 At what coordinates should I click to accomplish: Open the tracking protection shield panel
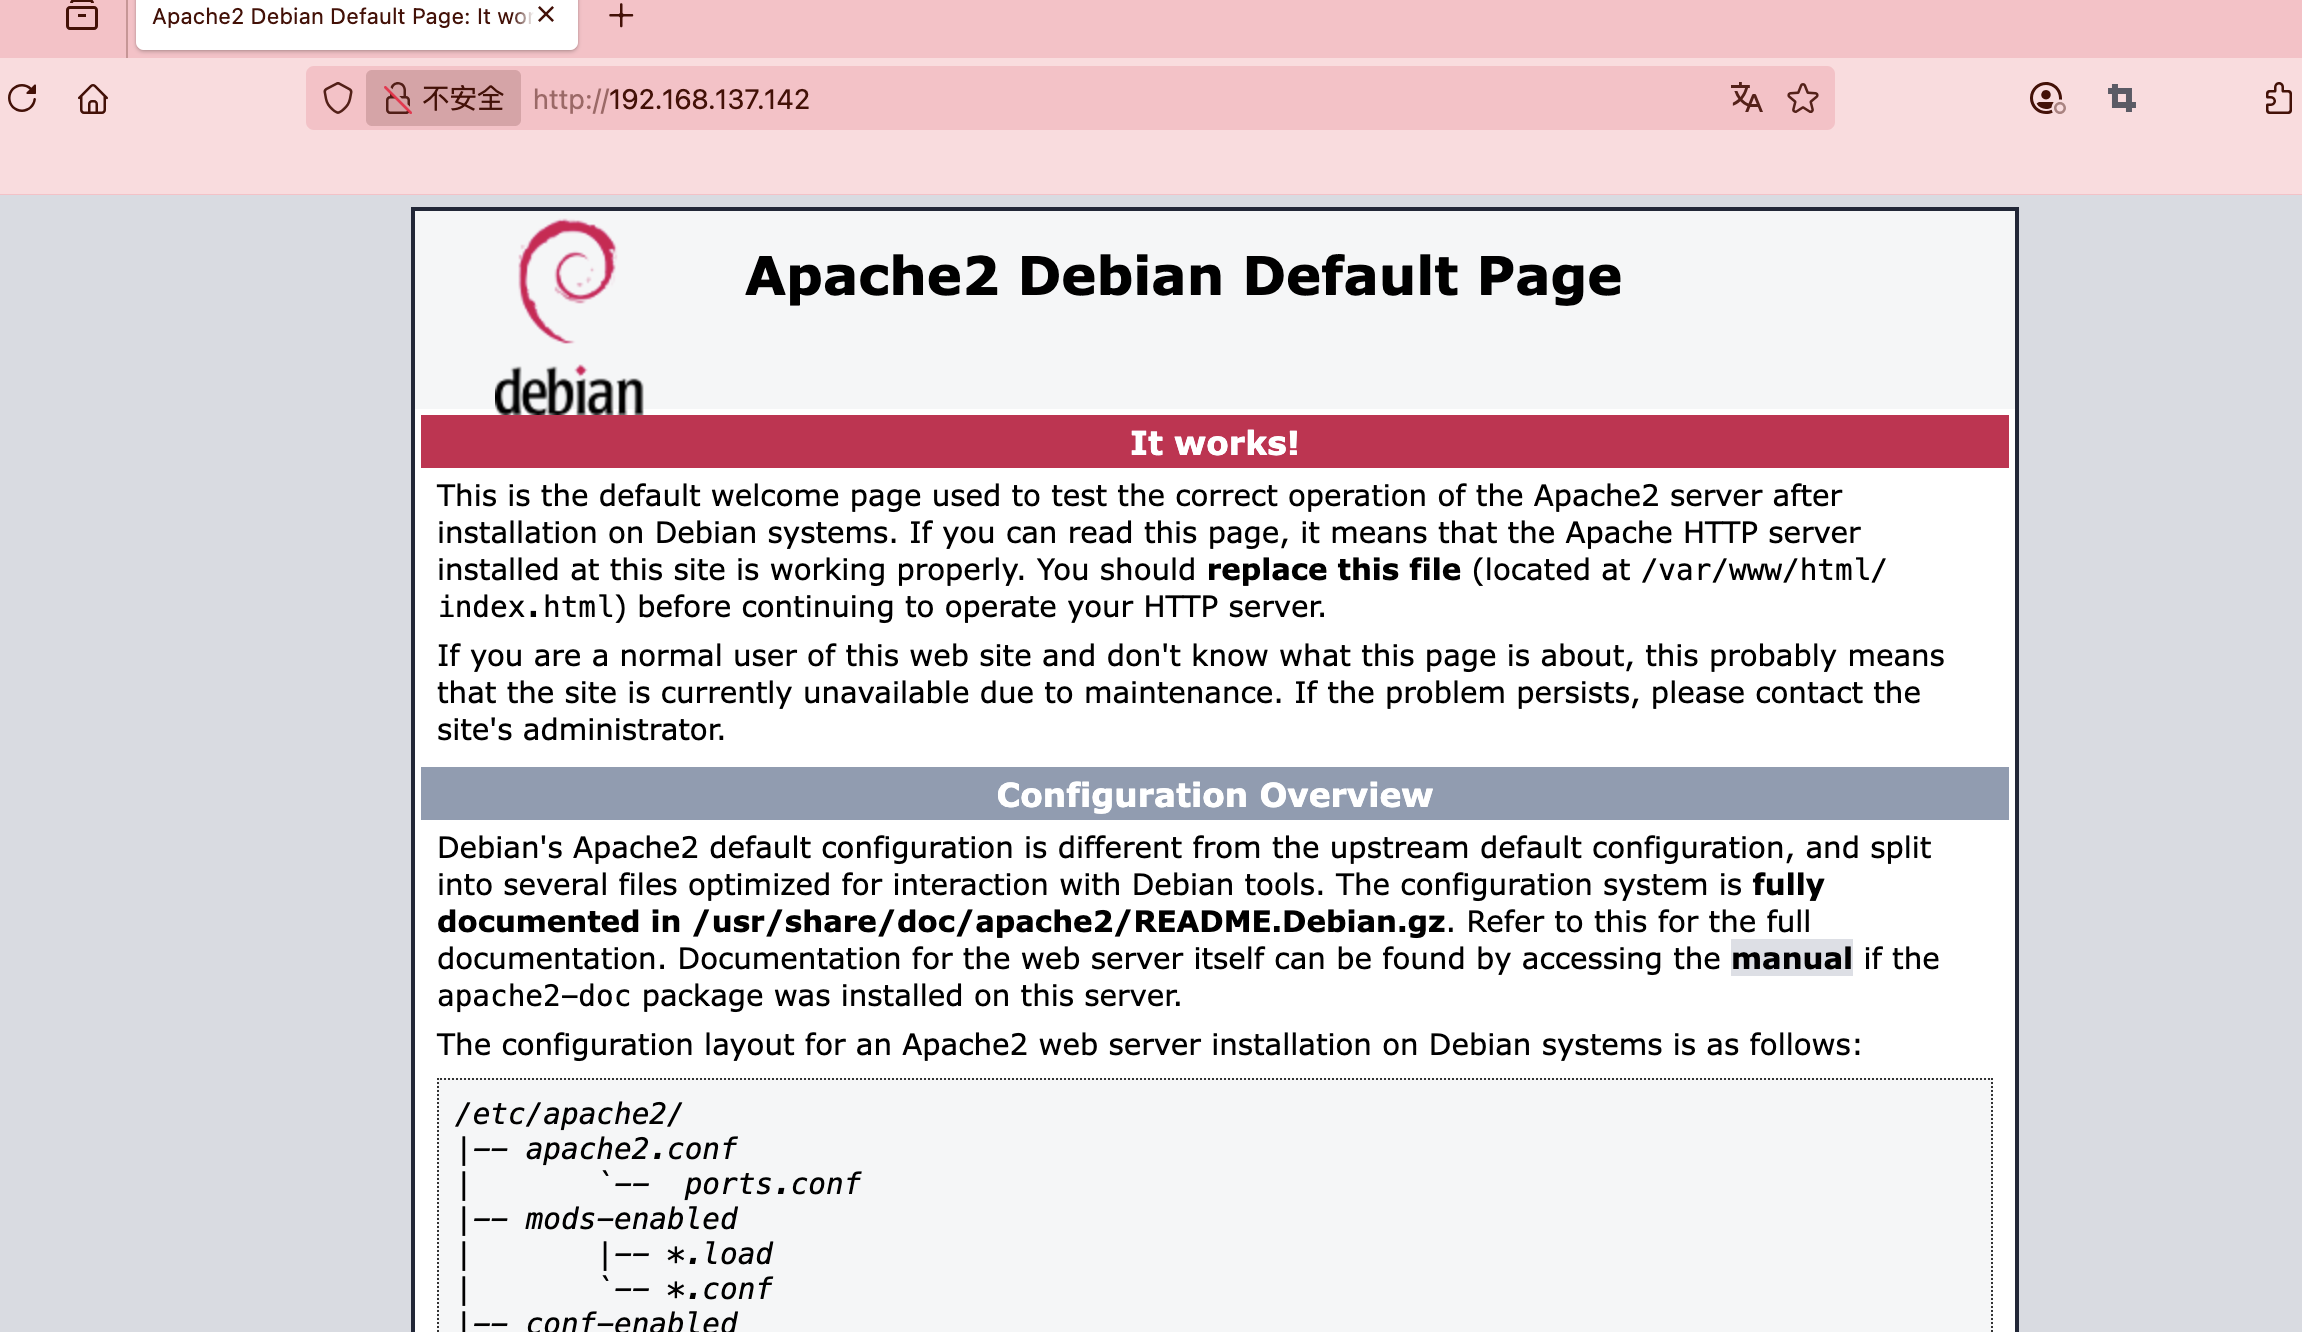[x=338, y=98]
